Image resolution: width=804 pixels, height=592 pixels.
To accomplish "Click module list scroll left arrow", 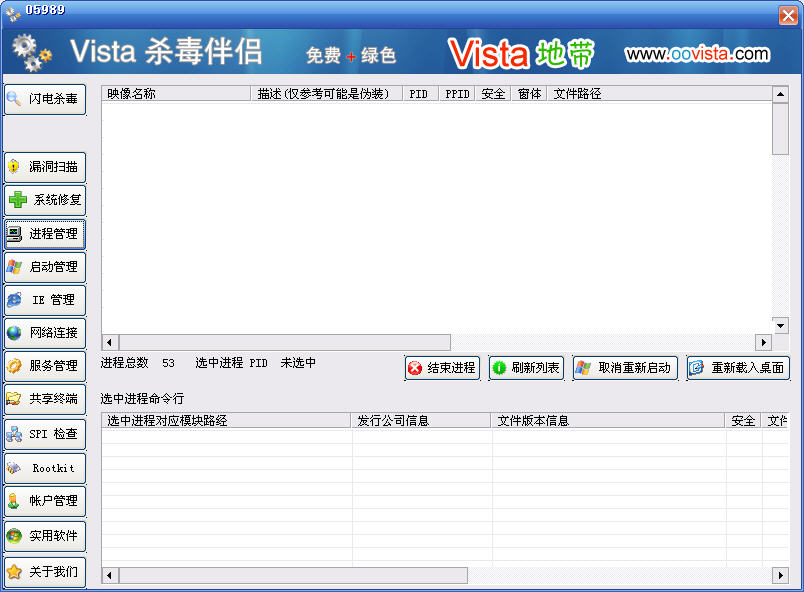I will click(110, 575).
